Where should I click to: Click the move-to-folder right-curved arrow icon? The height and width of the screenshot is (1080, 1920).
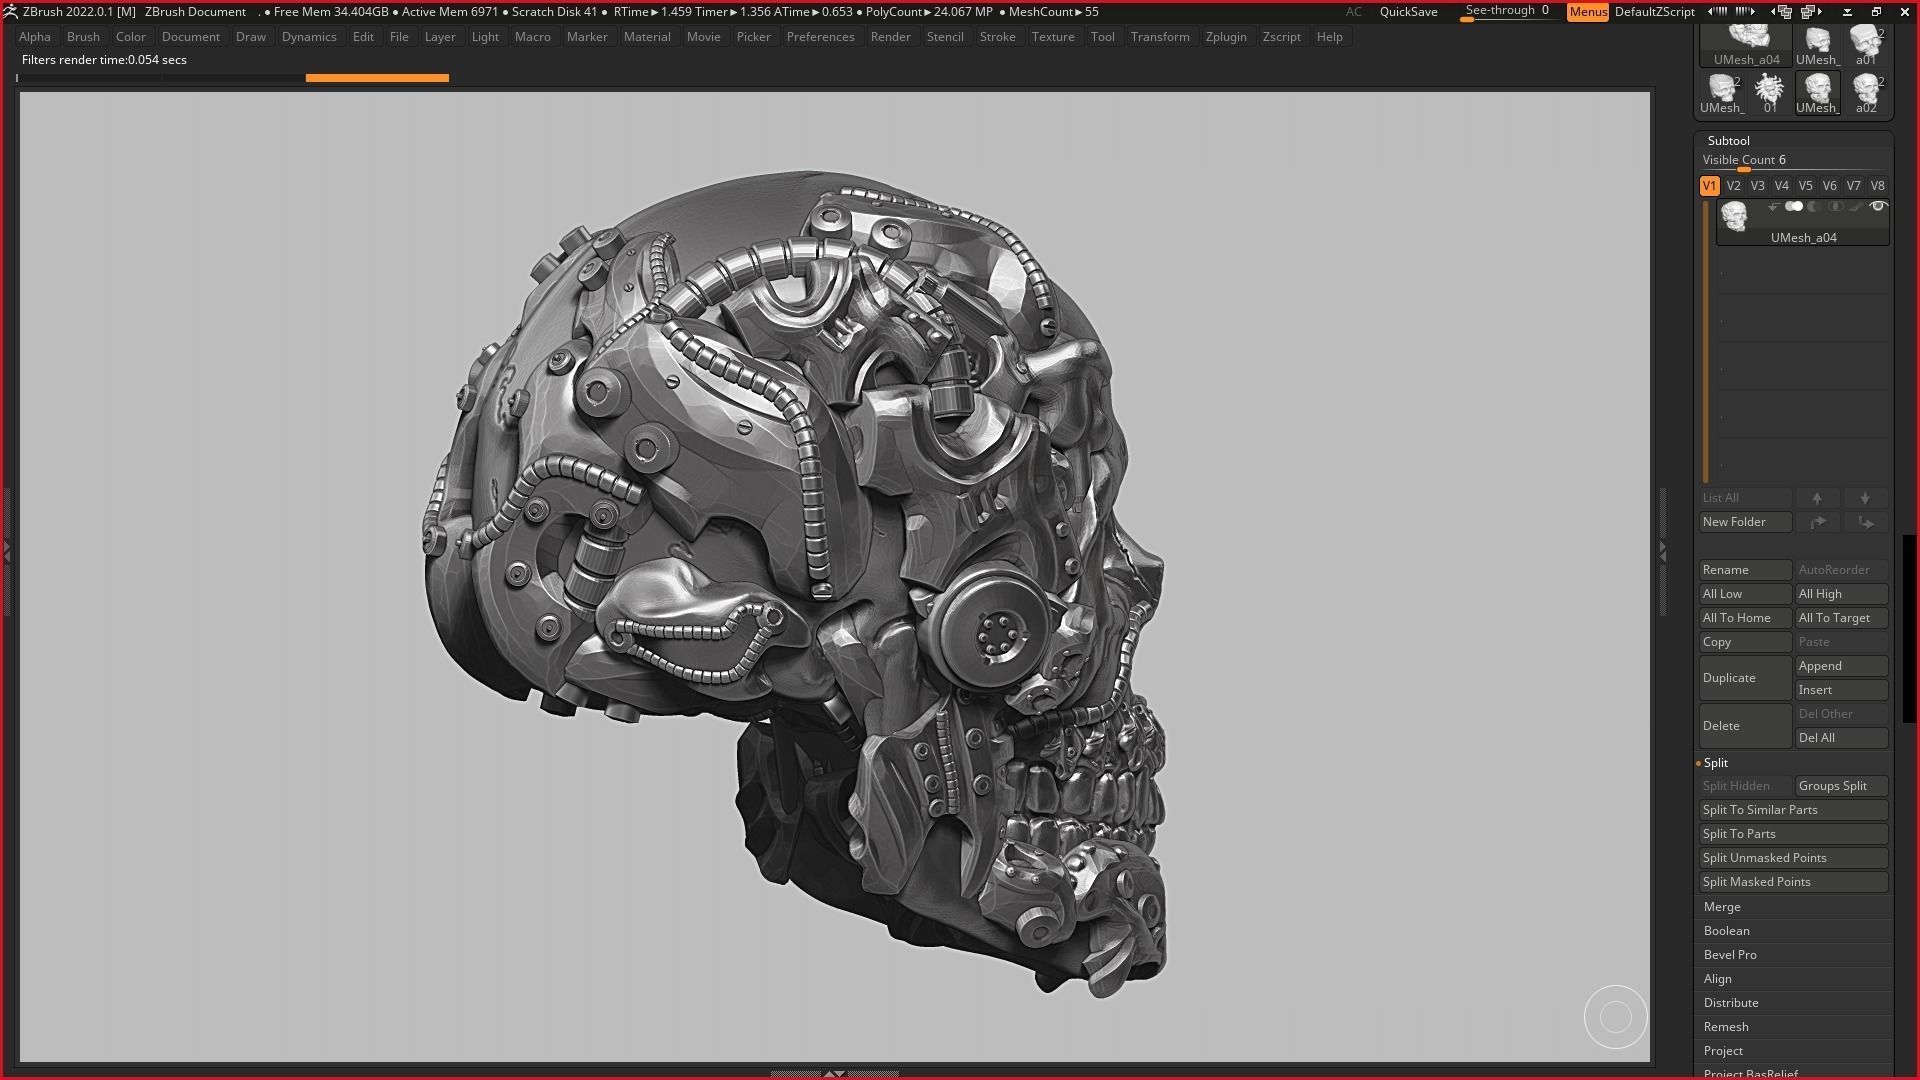tap(1817, 522)
